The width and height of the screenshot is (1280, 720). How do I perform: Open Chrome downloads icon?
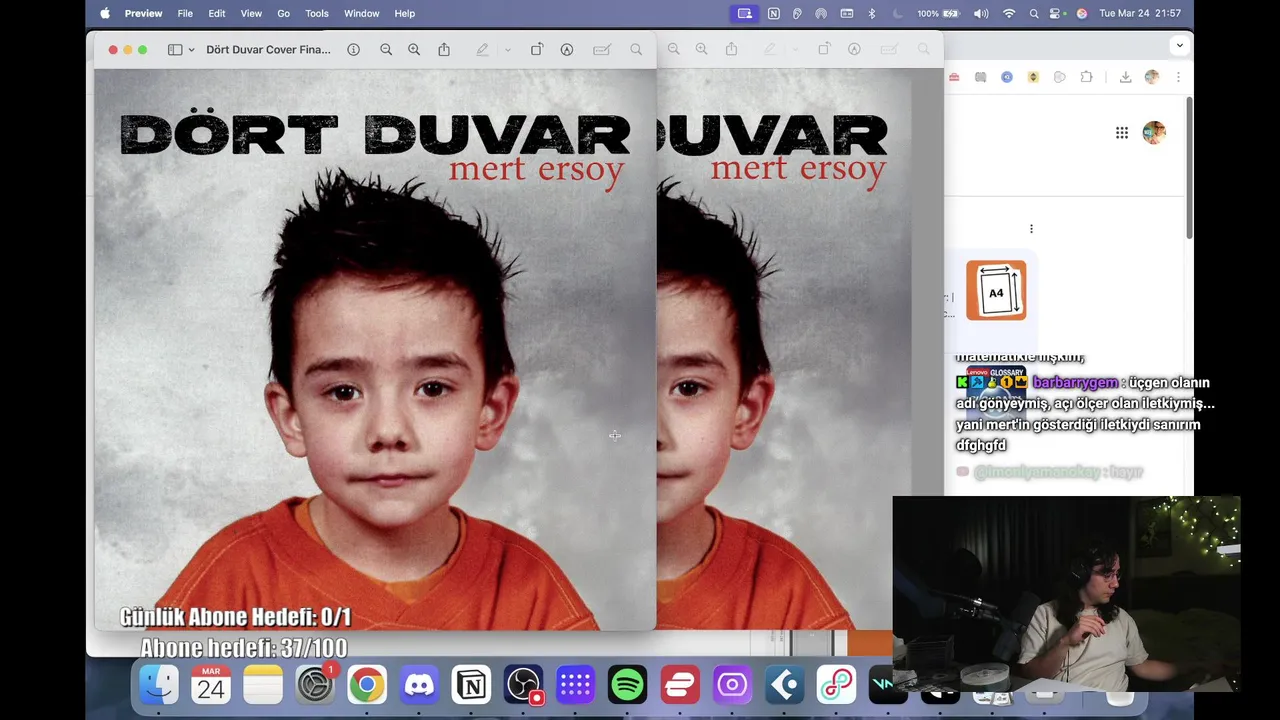click(1125, 77)
